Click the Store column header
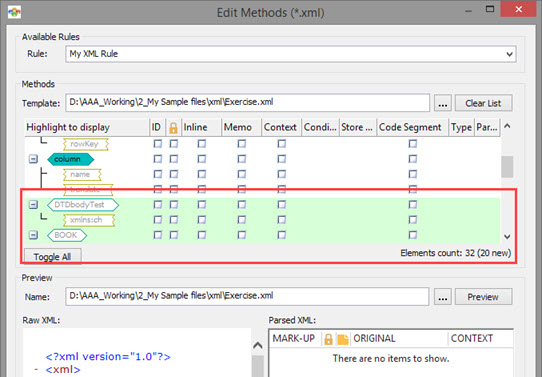This screenshot has width=542, height=377. pos(358,128)
